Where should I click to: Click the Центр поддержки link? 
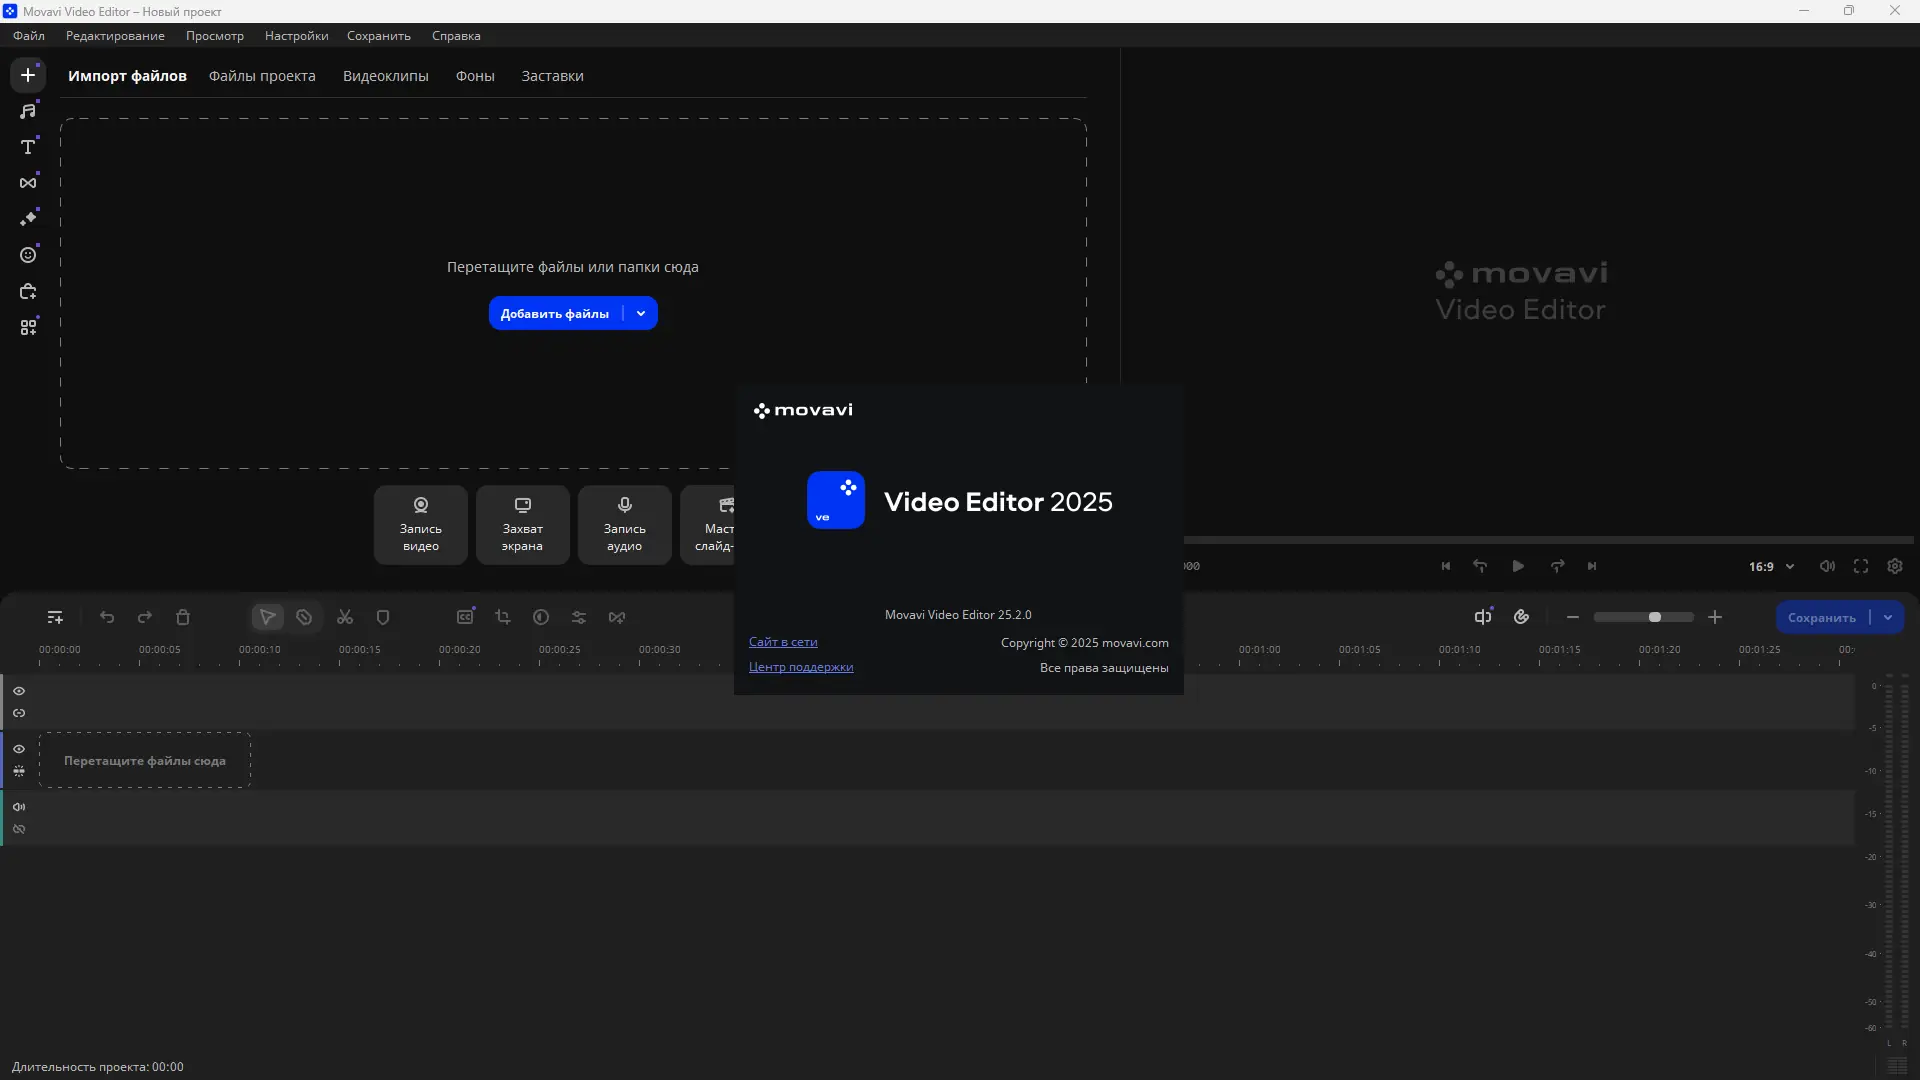tap(801, 667)
